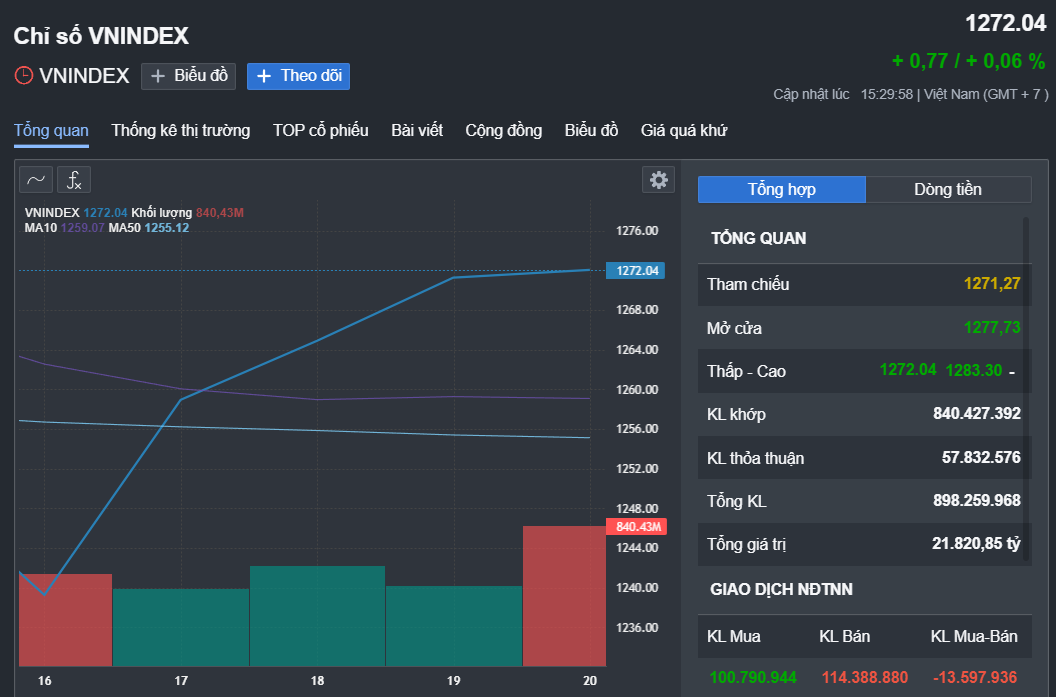Click the MA10 legend label
This screenshot has height=697, width=1056.
tap(41, 228)
